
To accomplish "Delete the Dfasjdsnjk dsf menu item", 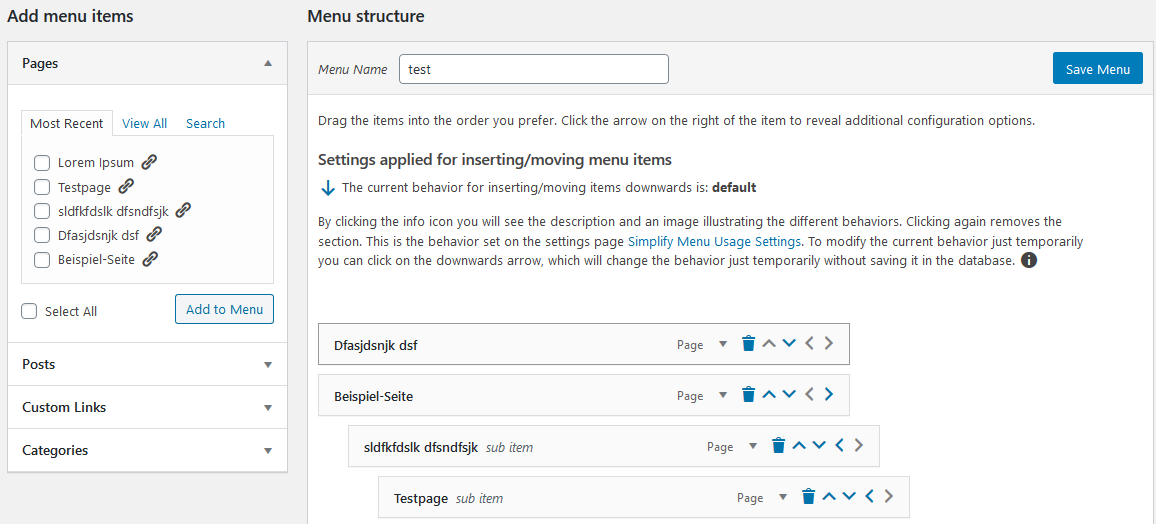I will 748,344.
